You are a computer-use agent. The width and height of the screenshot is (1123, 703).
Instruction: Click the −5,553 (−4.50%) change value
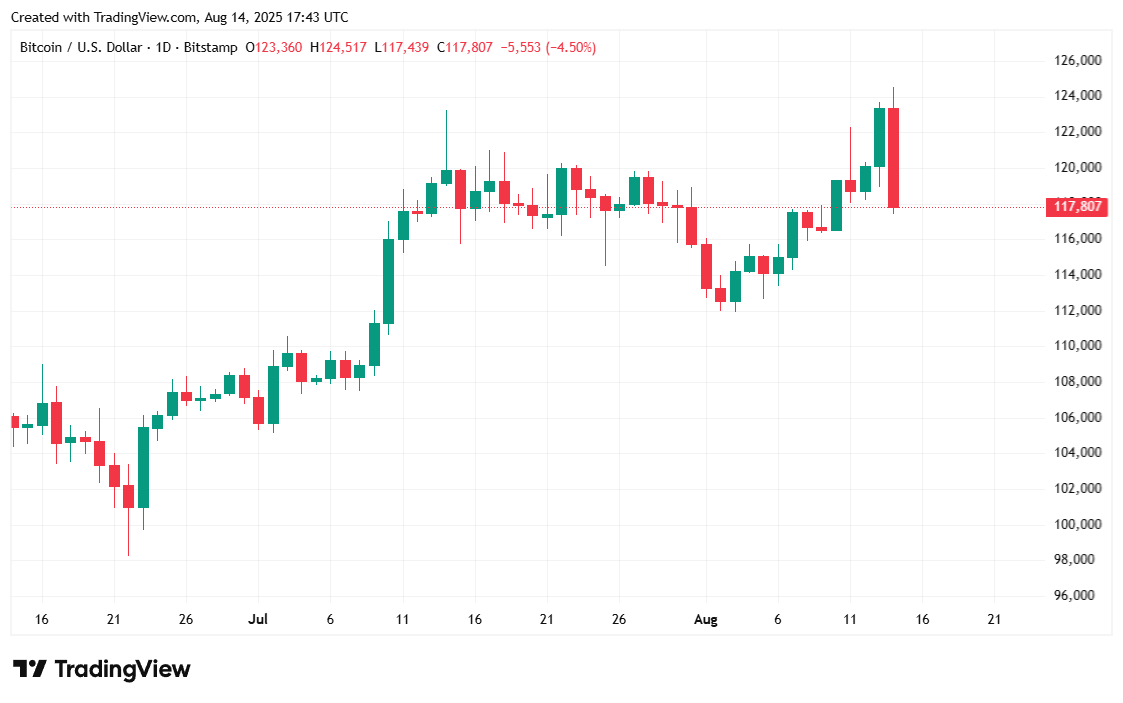pyautogui.click(x=548, y=47)
